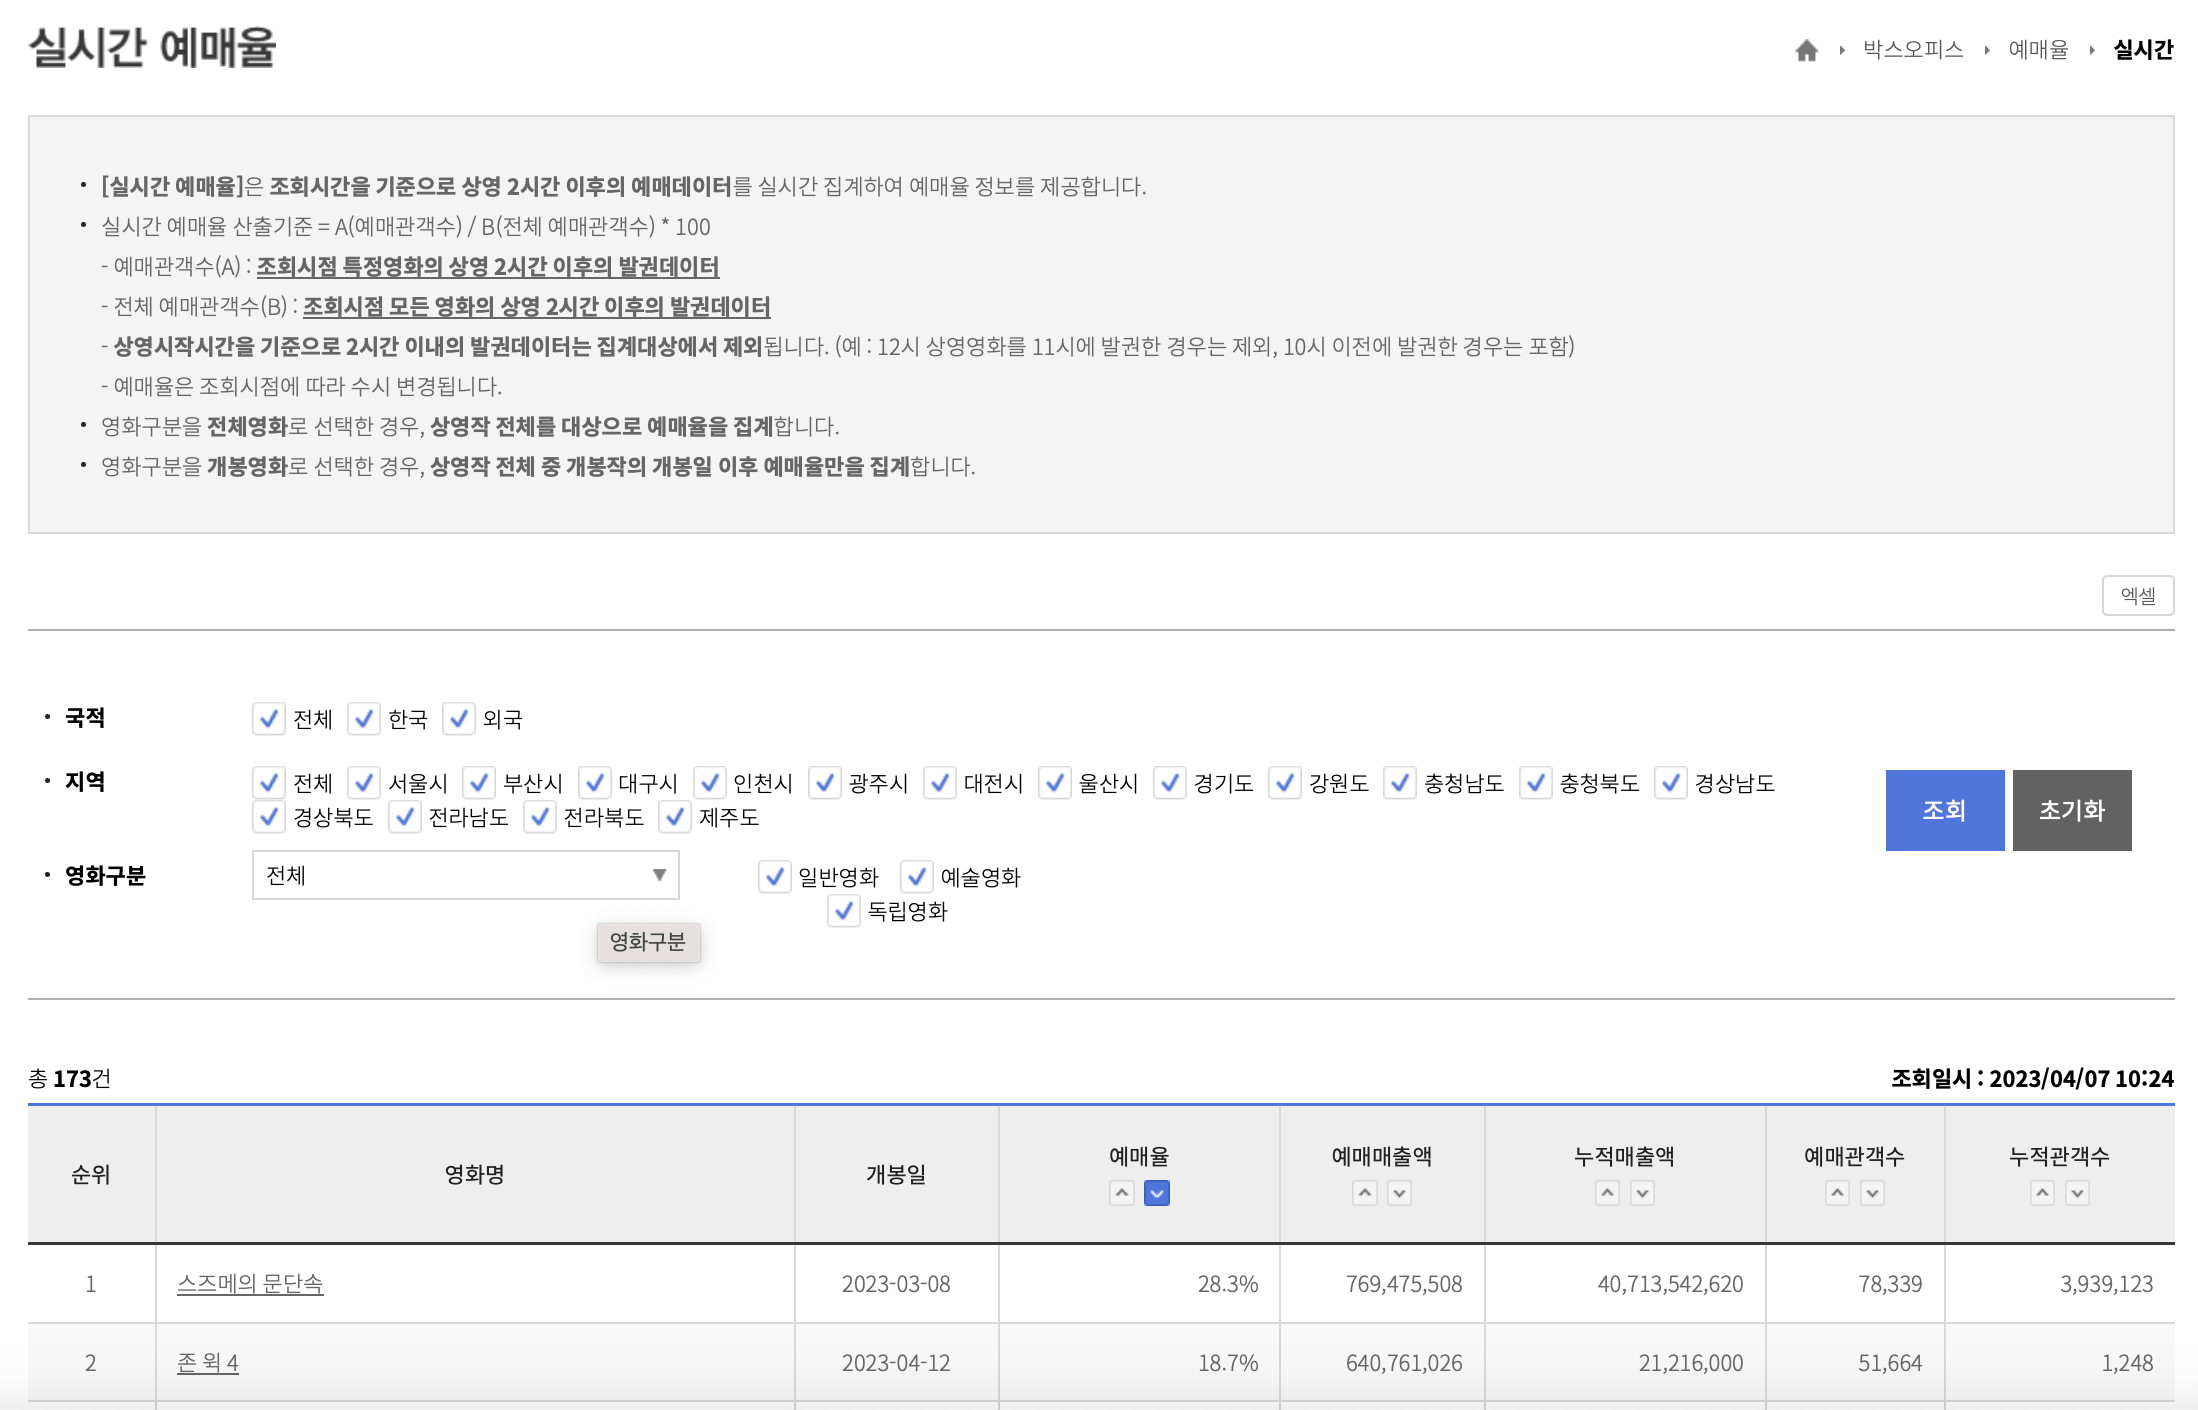Click the 영화명 column header
Viewport: 2198px width, 1410px height.
pos(475,1174)
